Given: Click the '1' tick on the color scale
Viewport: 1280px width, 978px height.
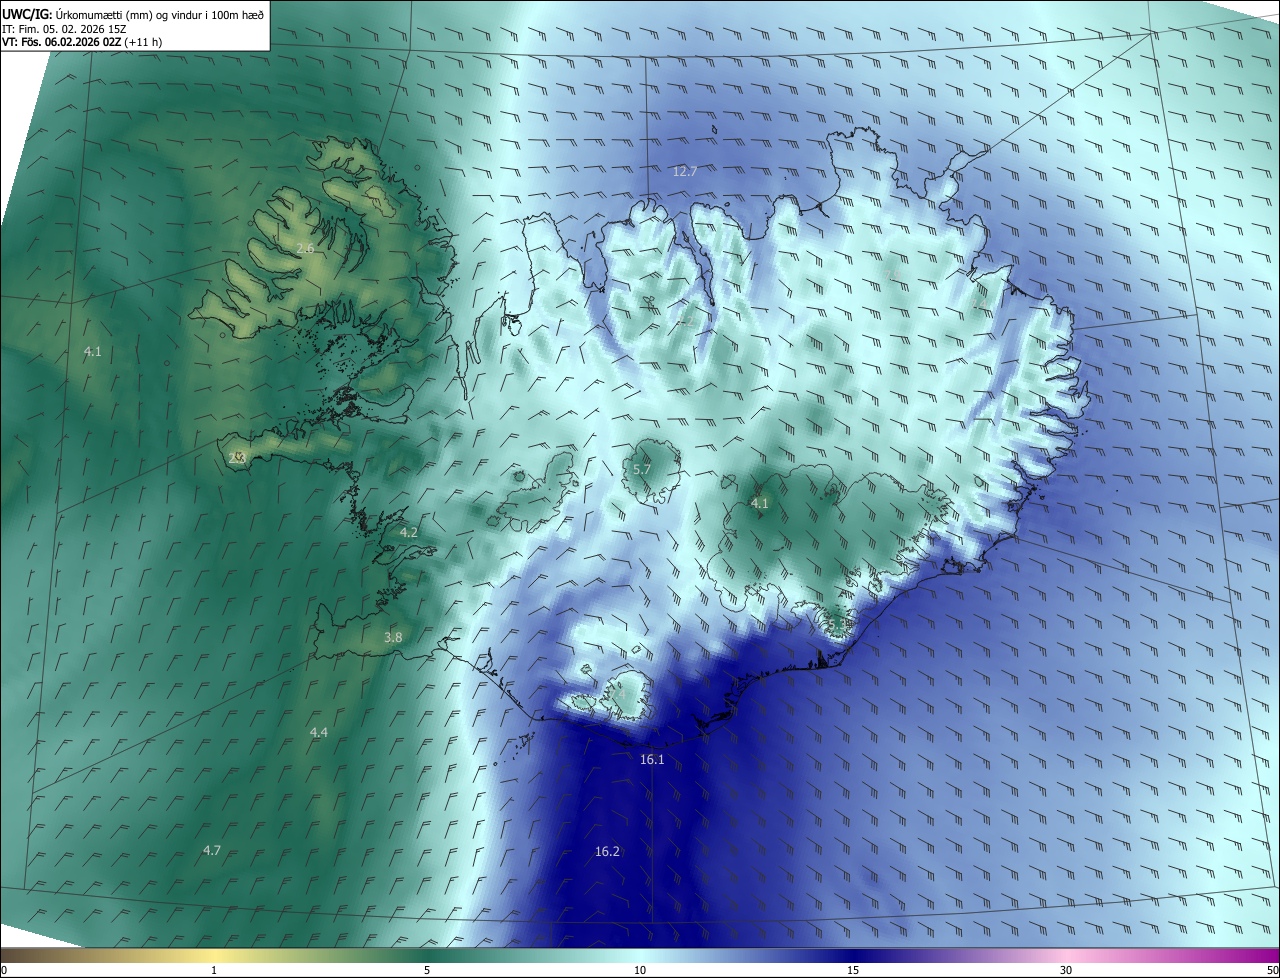Looking at the screenshot, I should pos(214,970).
